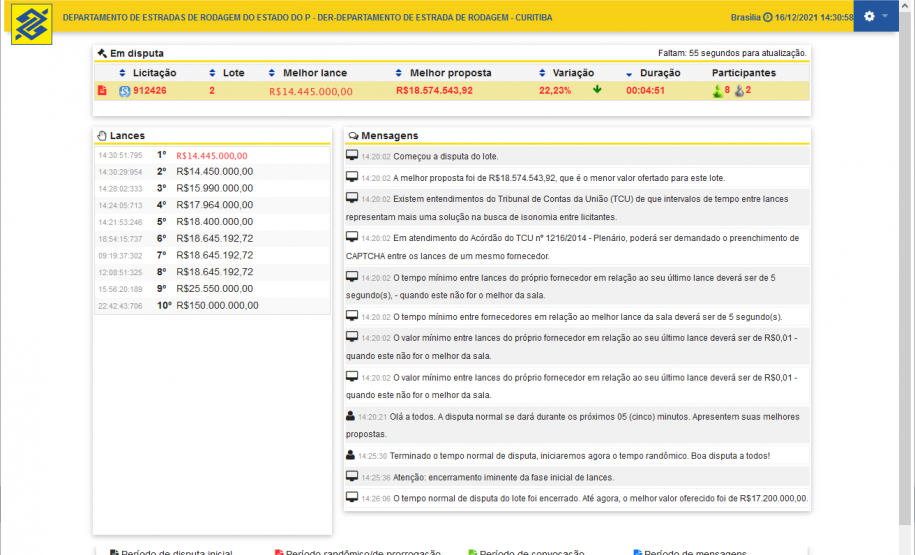915x555 pixels.
Task: Click the Lances panel header
Action: [127, 135]
